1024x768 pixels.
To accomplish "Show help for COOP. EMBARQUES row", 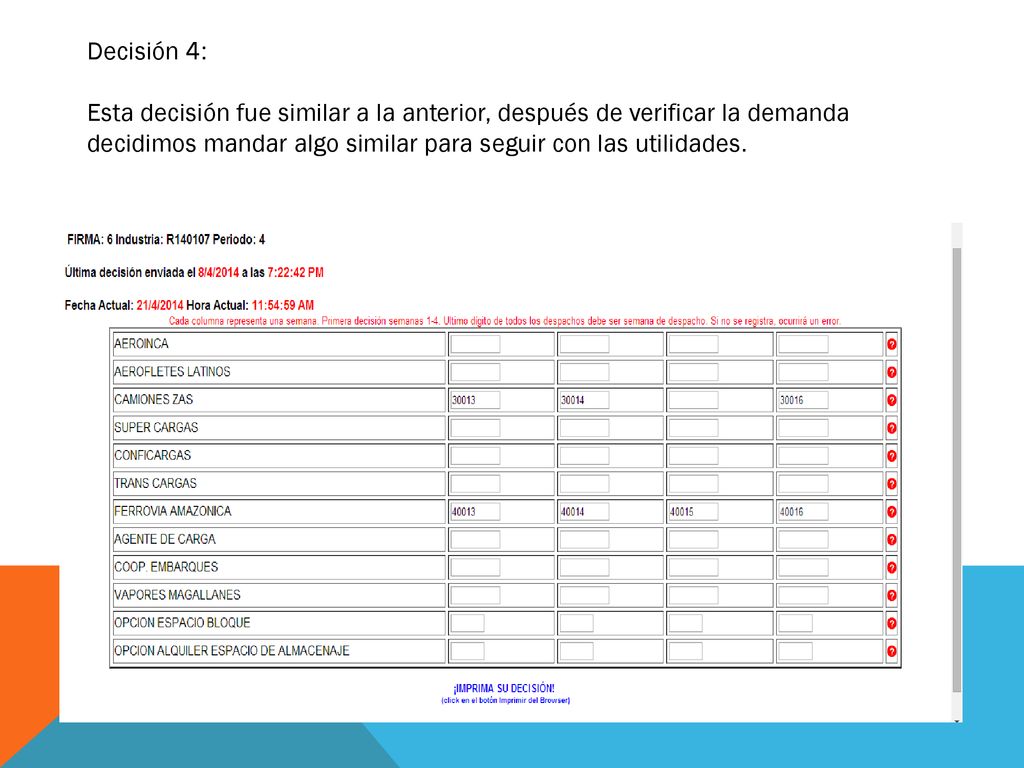I will (x=891, y=568).
